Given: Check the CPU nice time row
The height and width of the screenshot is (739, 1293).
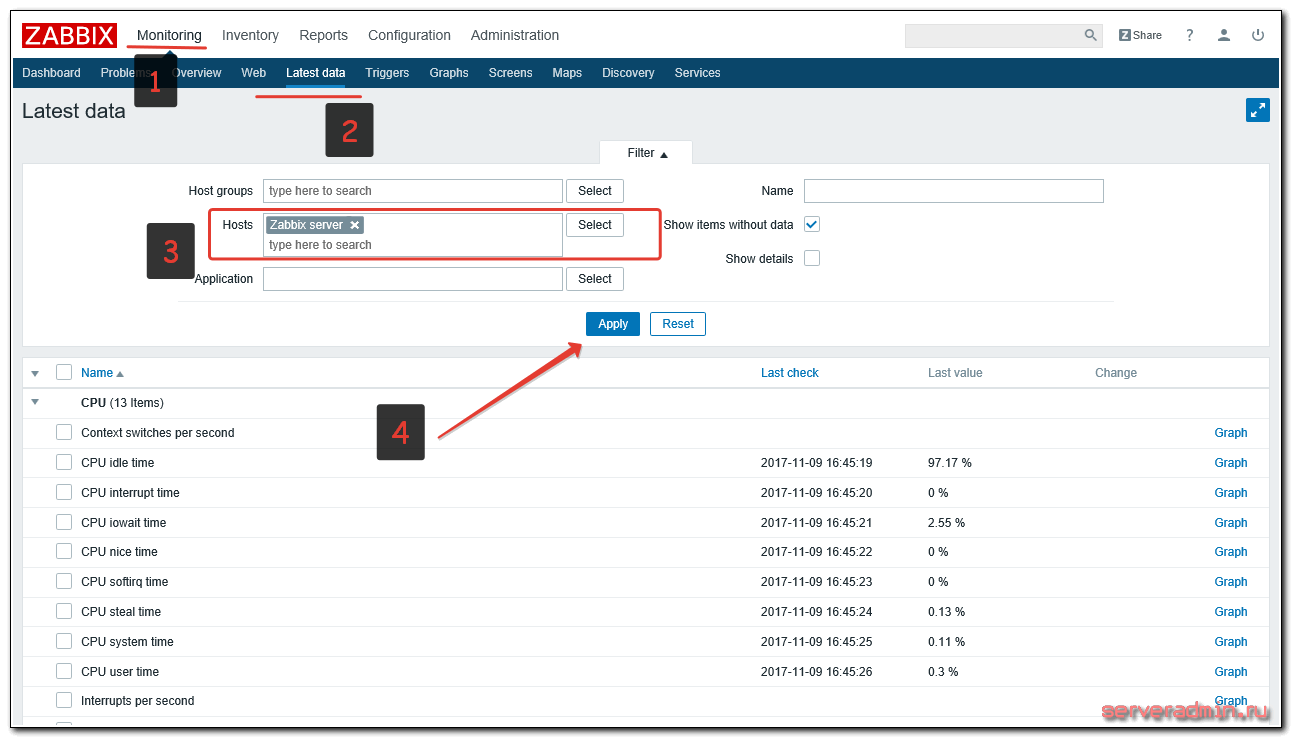Looking at the screenshot, I should (64, 551).
